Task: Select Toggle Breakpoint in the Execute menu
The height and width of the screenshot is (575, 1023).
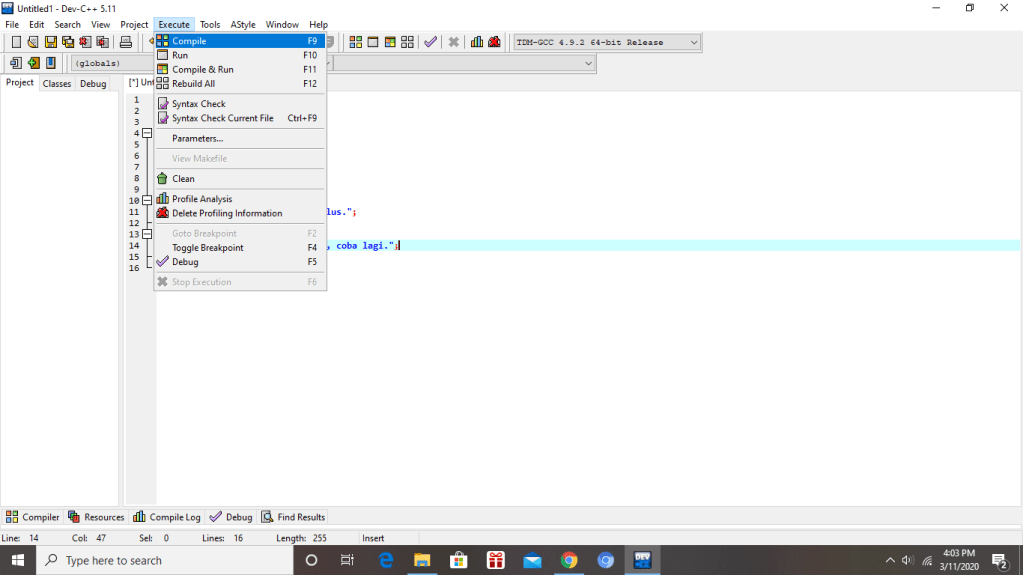Action: (207, 248)
